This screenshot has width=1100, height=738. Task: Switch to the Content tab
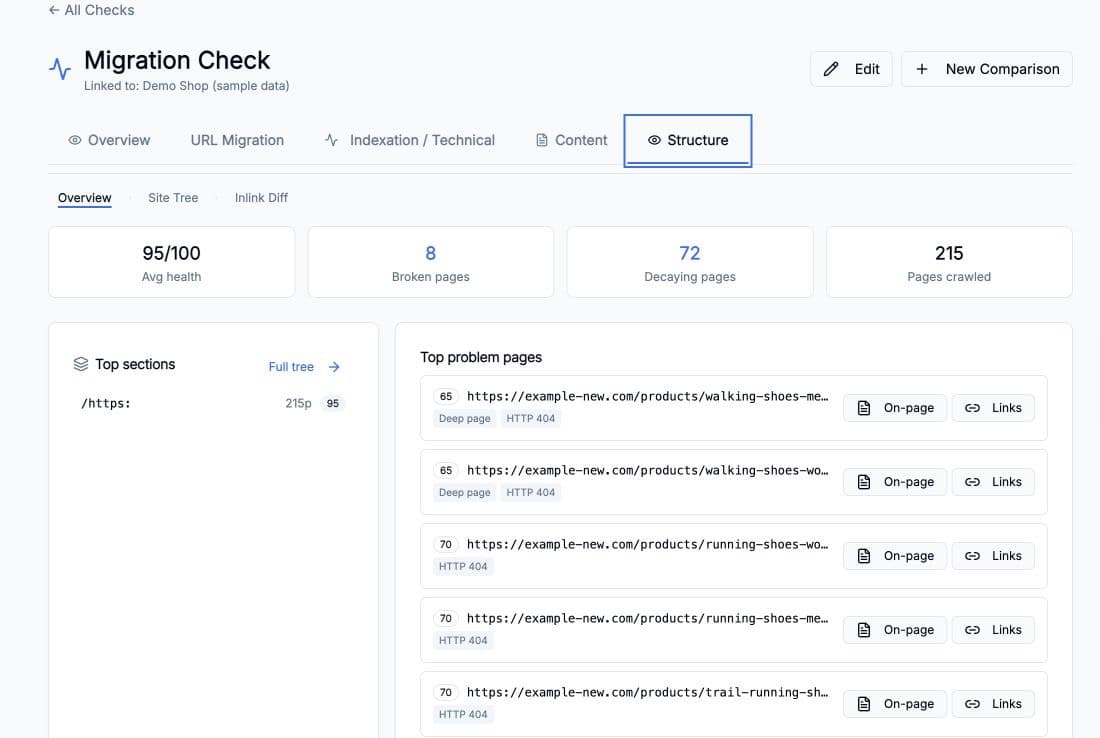click(x=572, y=140)
